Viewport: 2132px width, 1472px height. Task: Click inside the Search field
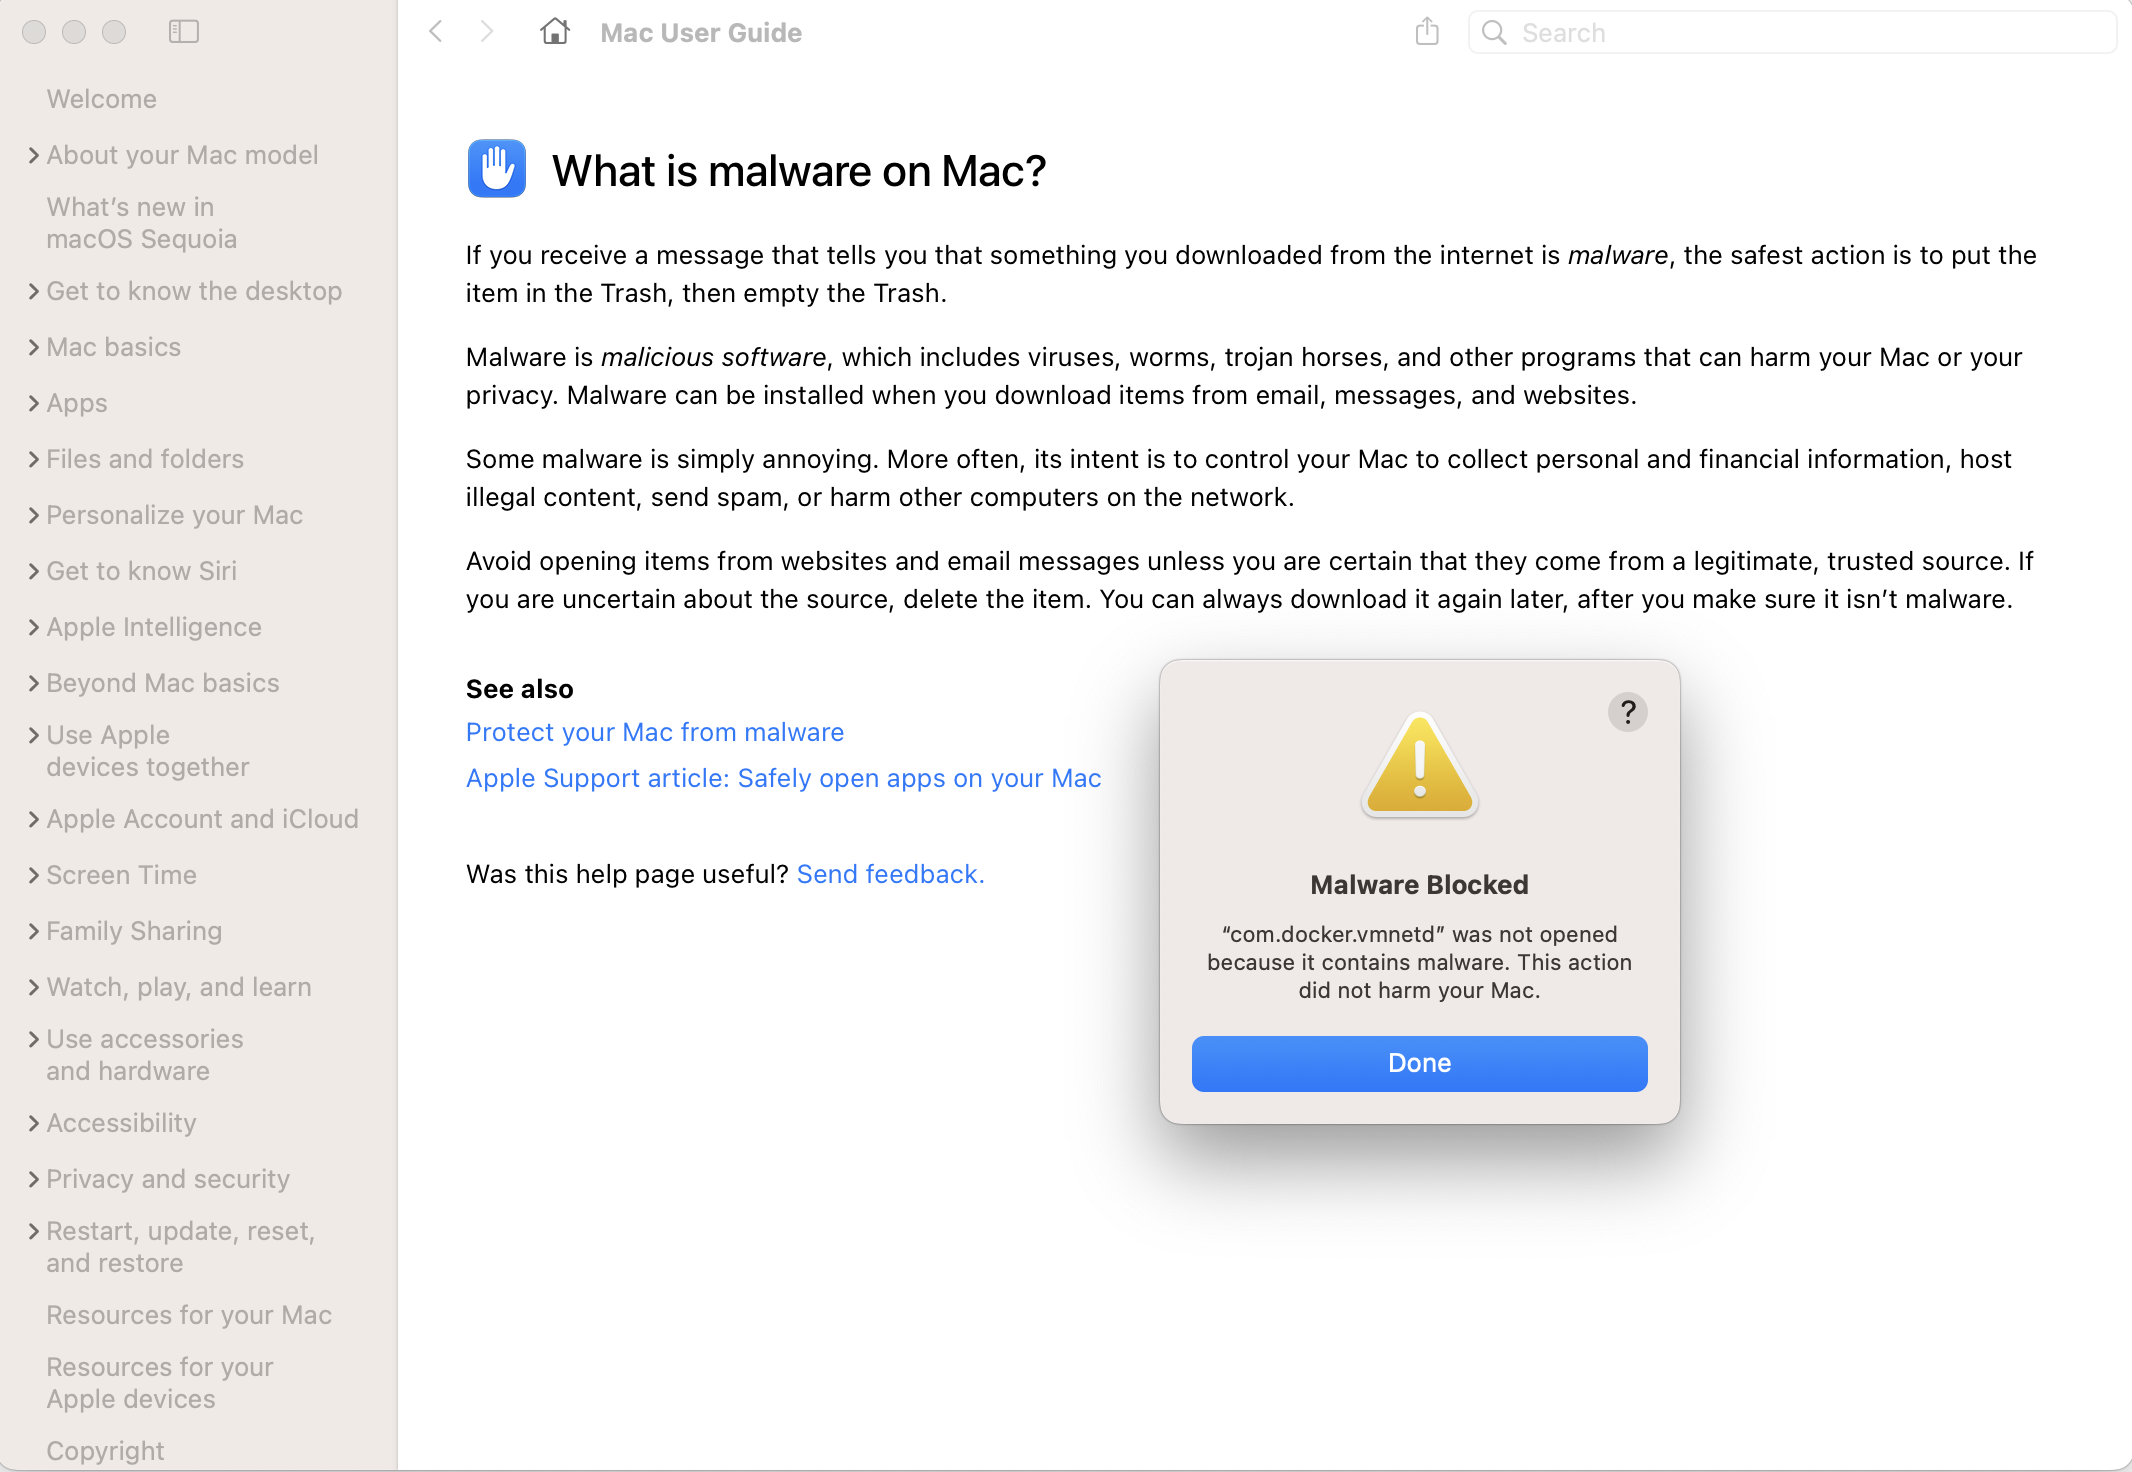coord(1790,31)
